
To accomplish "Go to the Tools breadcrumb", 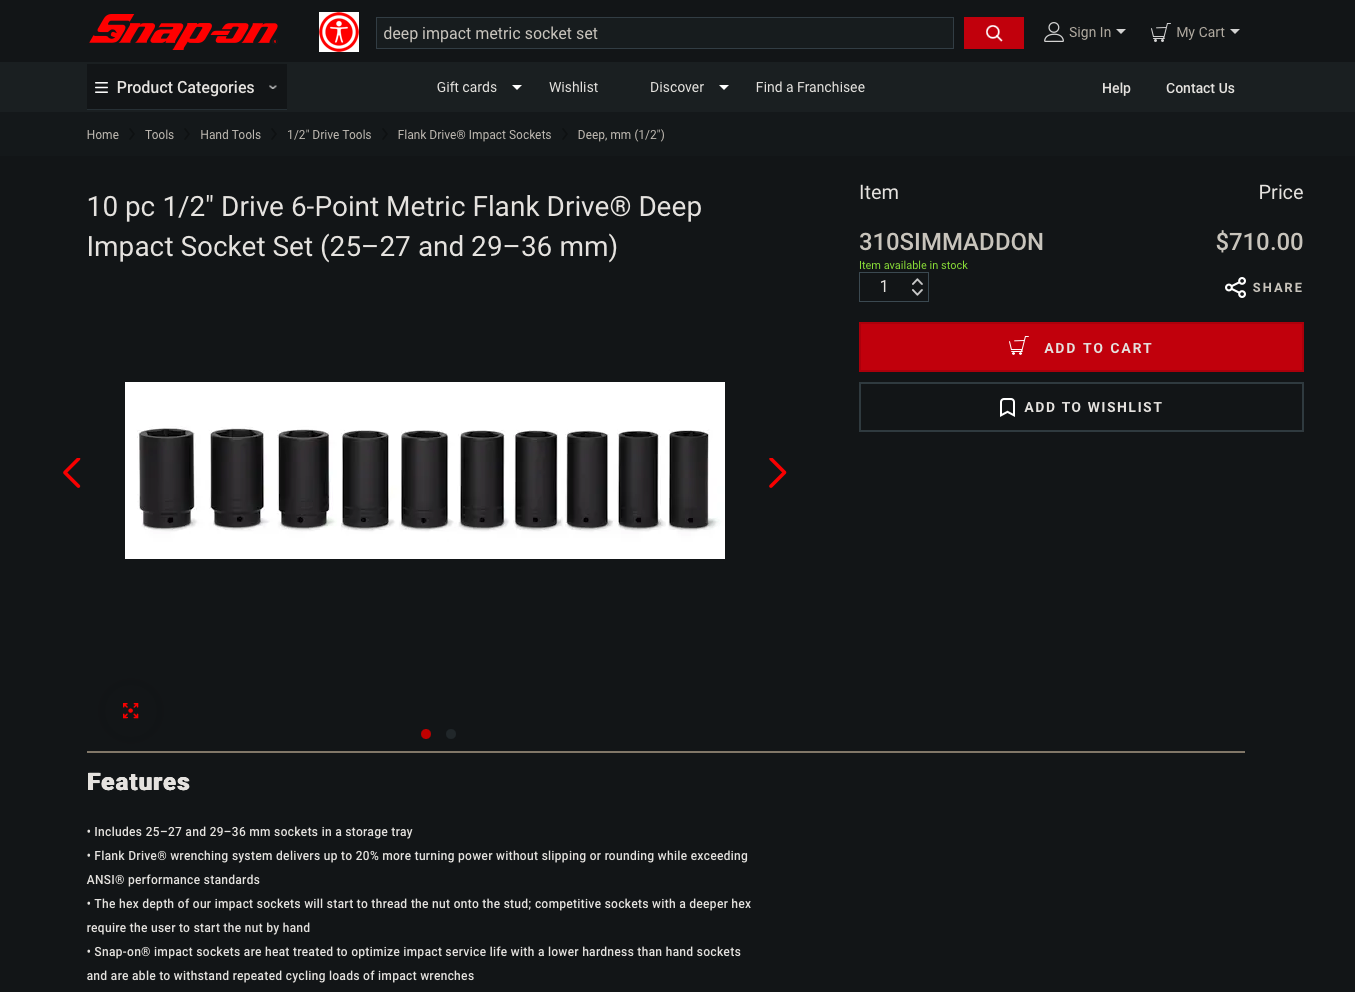I will pos(159,135).
